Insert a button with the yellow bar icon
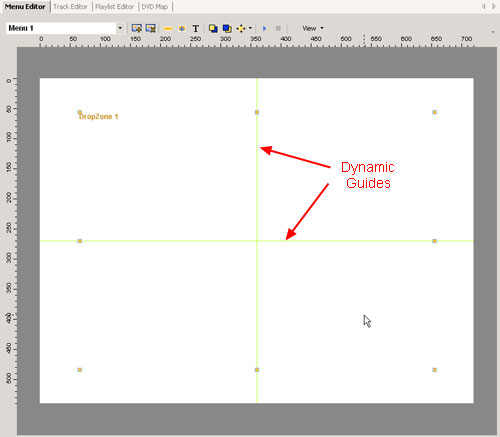Image resolution: width=500 pixels, height=437 pixels. tap(168, 29)
